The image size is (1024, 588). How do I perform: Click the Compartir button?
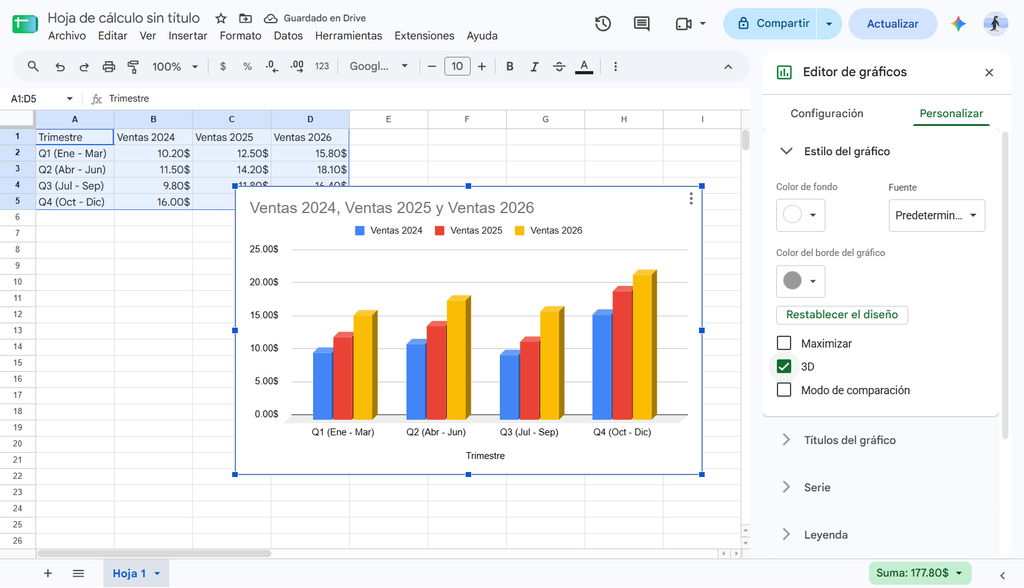(771, 24)
